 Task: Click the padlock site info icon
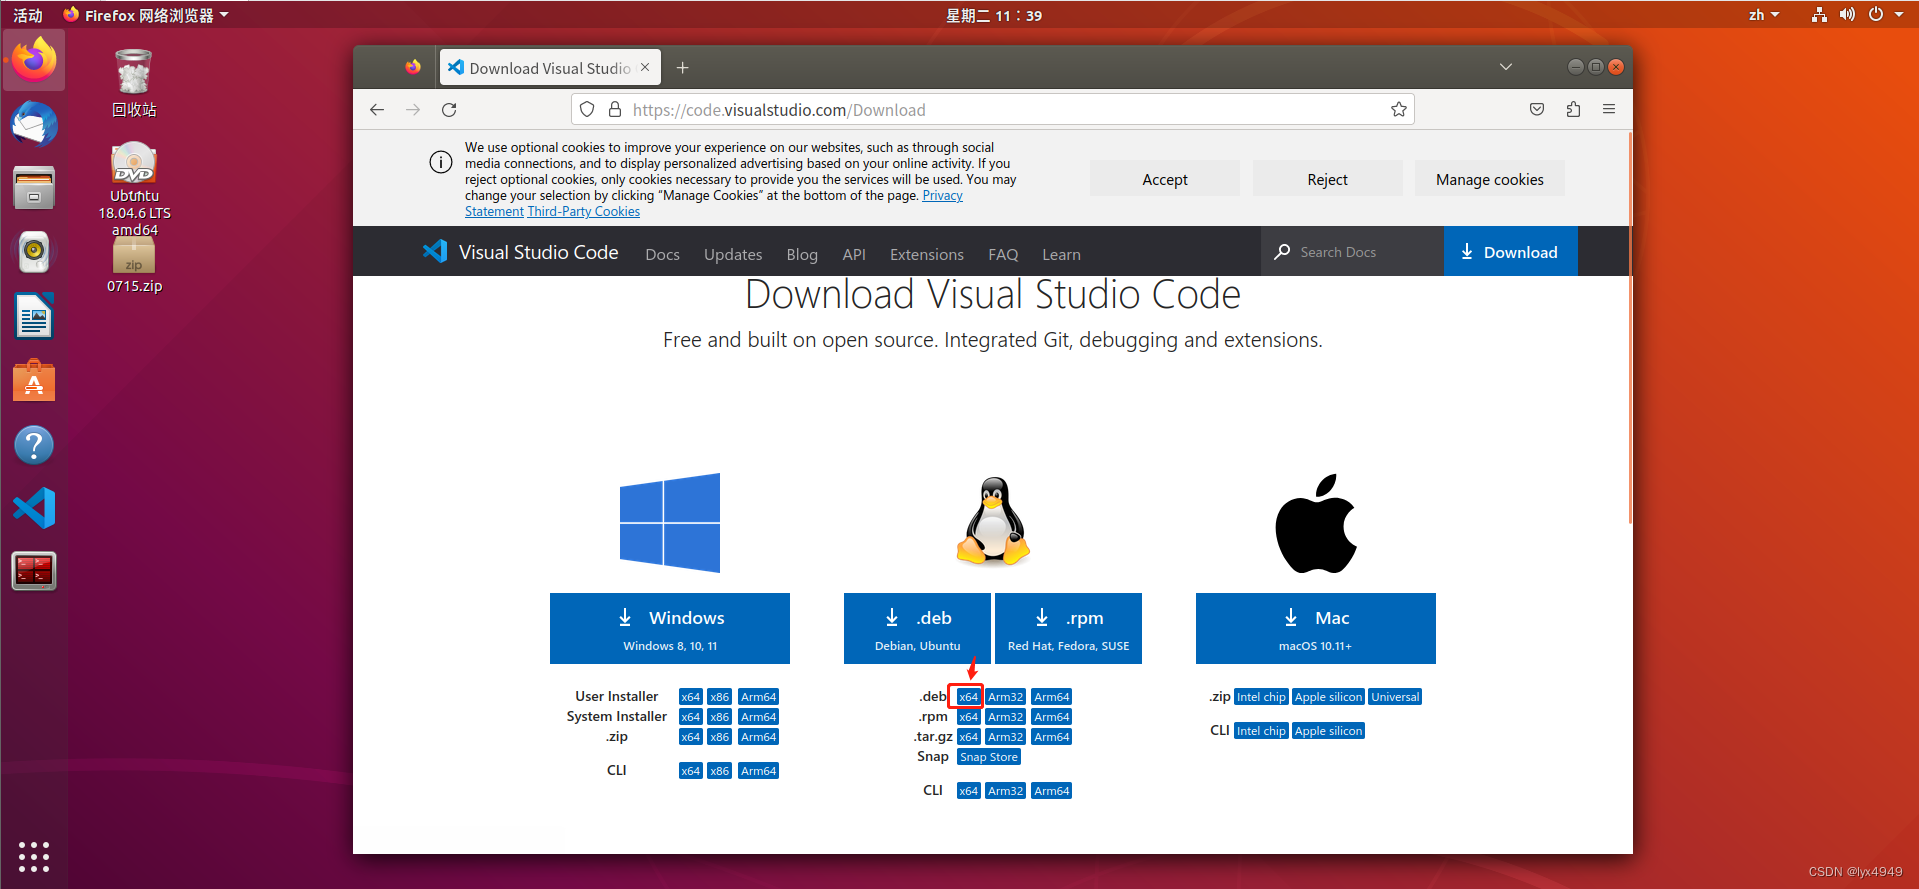click(615, 110)
